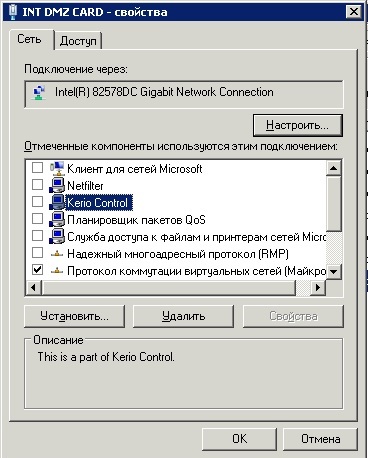
Task: Click the component list scroll up arrow
Action: coord(333,168)
